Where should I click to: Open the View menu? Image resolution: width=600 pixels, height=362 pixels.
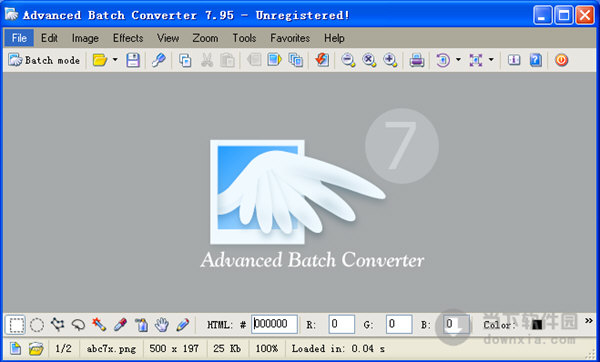pyautogui.click(x=168, y=38)
